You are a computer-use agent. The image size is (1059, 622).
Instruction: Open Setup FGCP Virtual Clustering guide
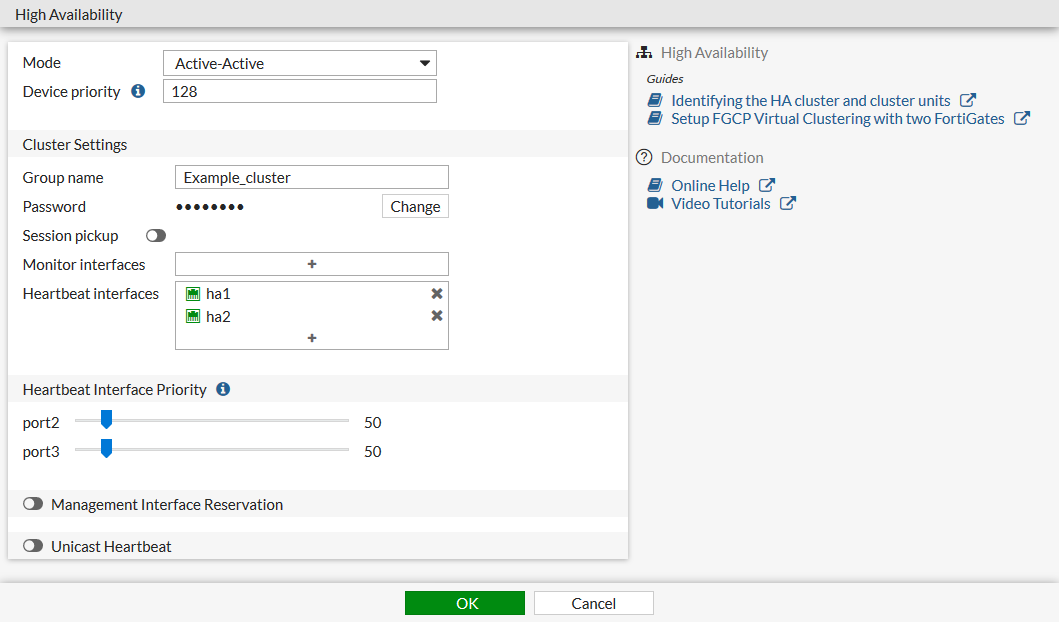837,118
